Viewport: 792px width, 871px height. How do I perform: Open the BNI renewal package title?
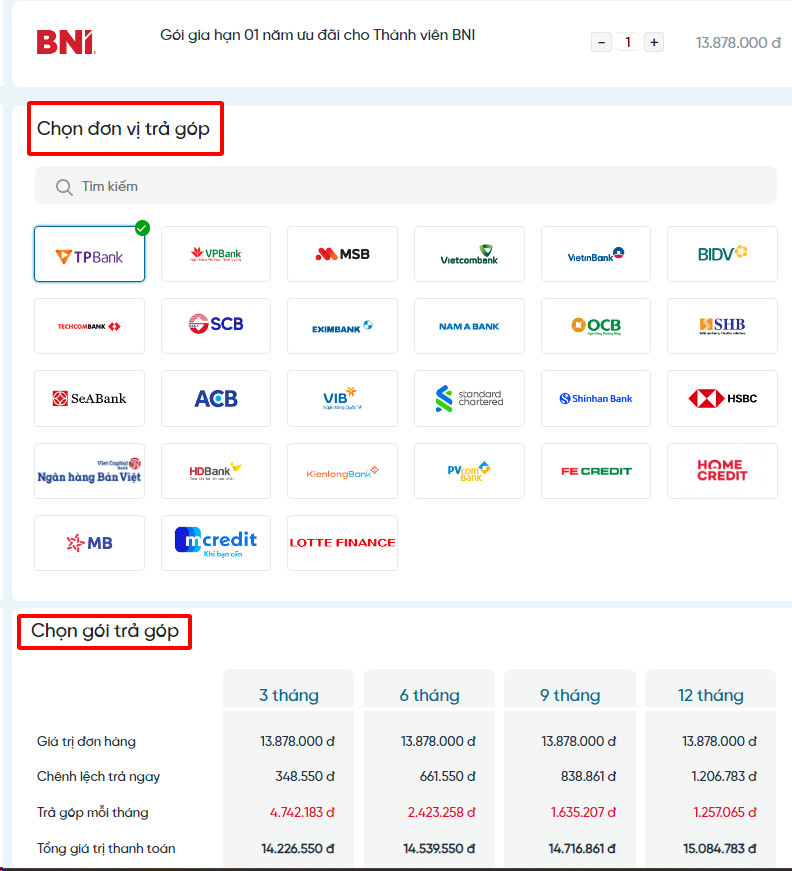click(317, 35)
